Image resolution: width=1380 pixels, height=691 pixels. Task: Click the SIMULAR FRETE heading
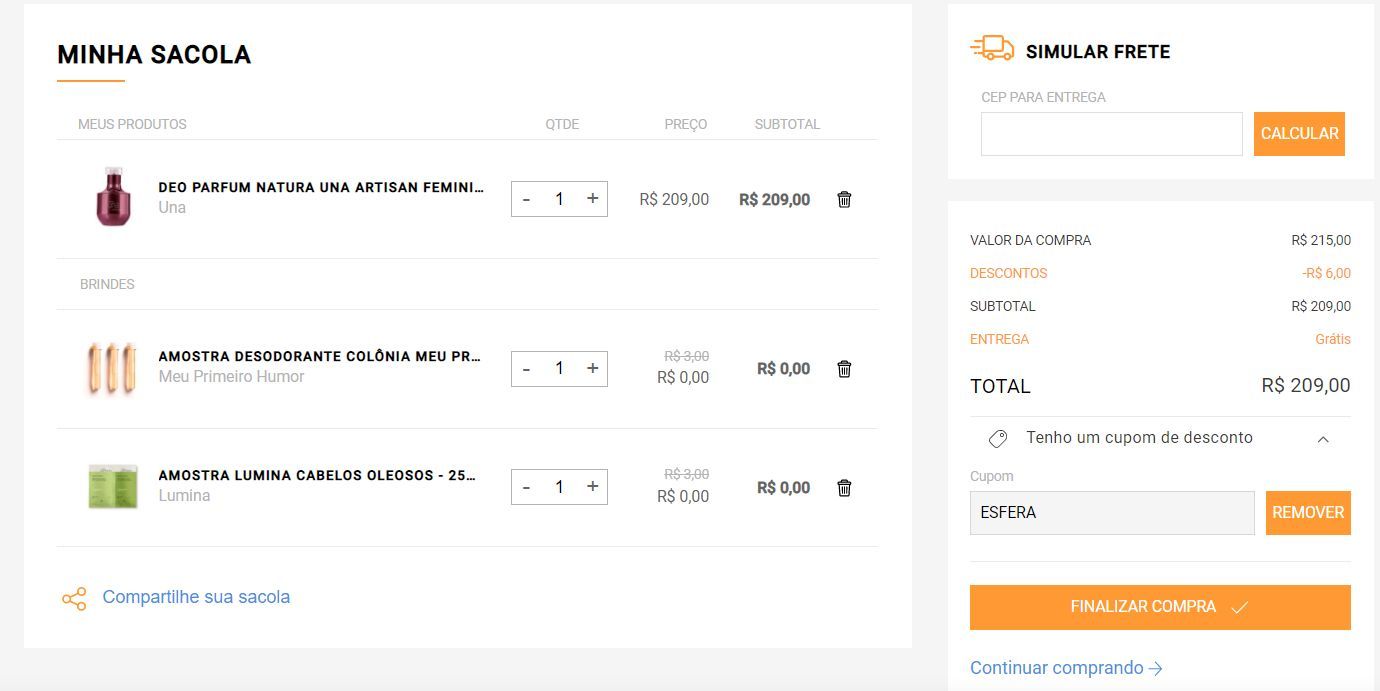(1098, 52)
